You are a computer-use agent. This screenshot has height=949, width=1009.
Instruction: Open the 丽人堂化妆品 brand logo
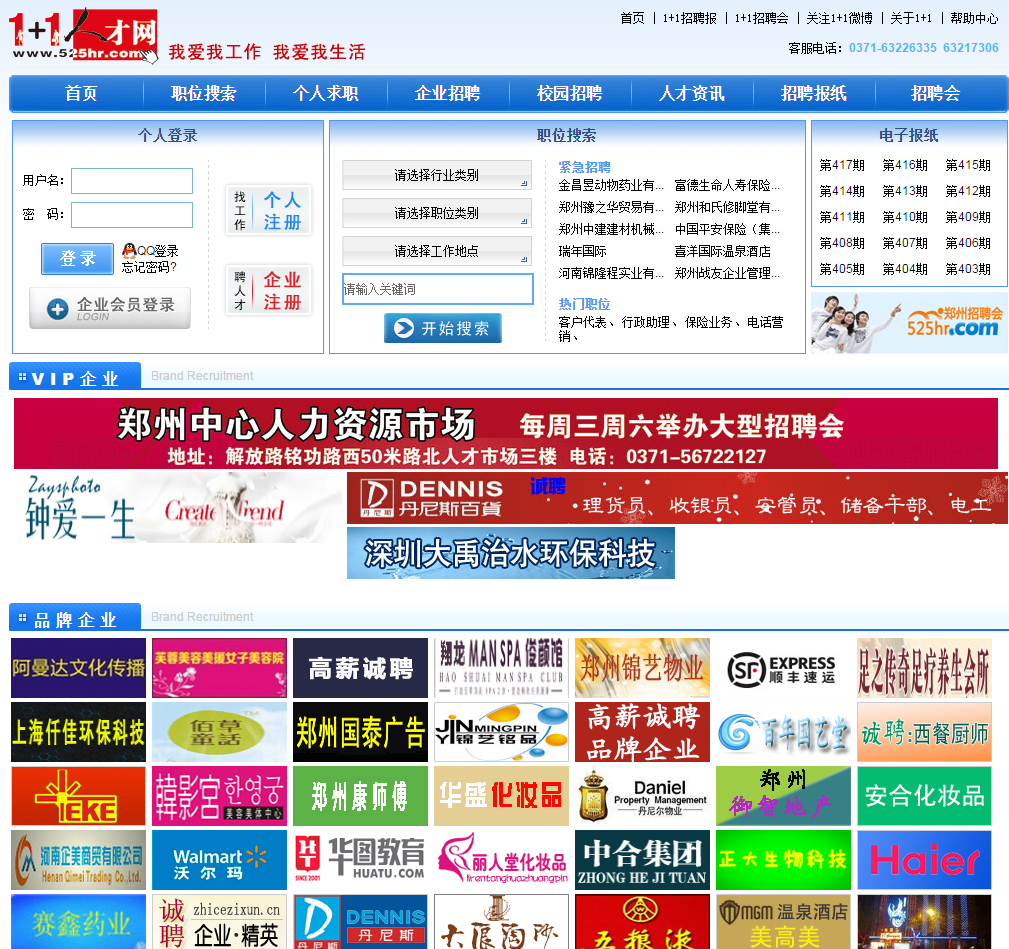(x=501, y=860)
